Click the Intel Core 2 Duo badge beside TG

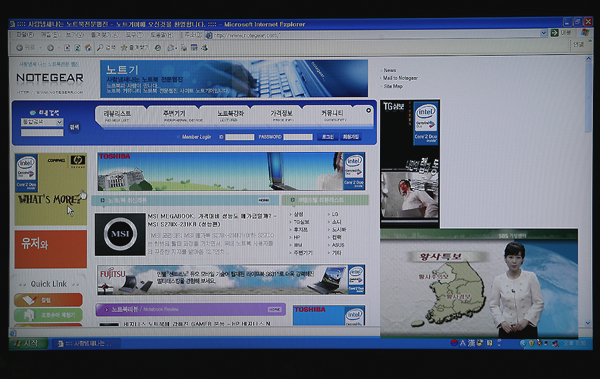425,123
